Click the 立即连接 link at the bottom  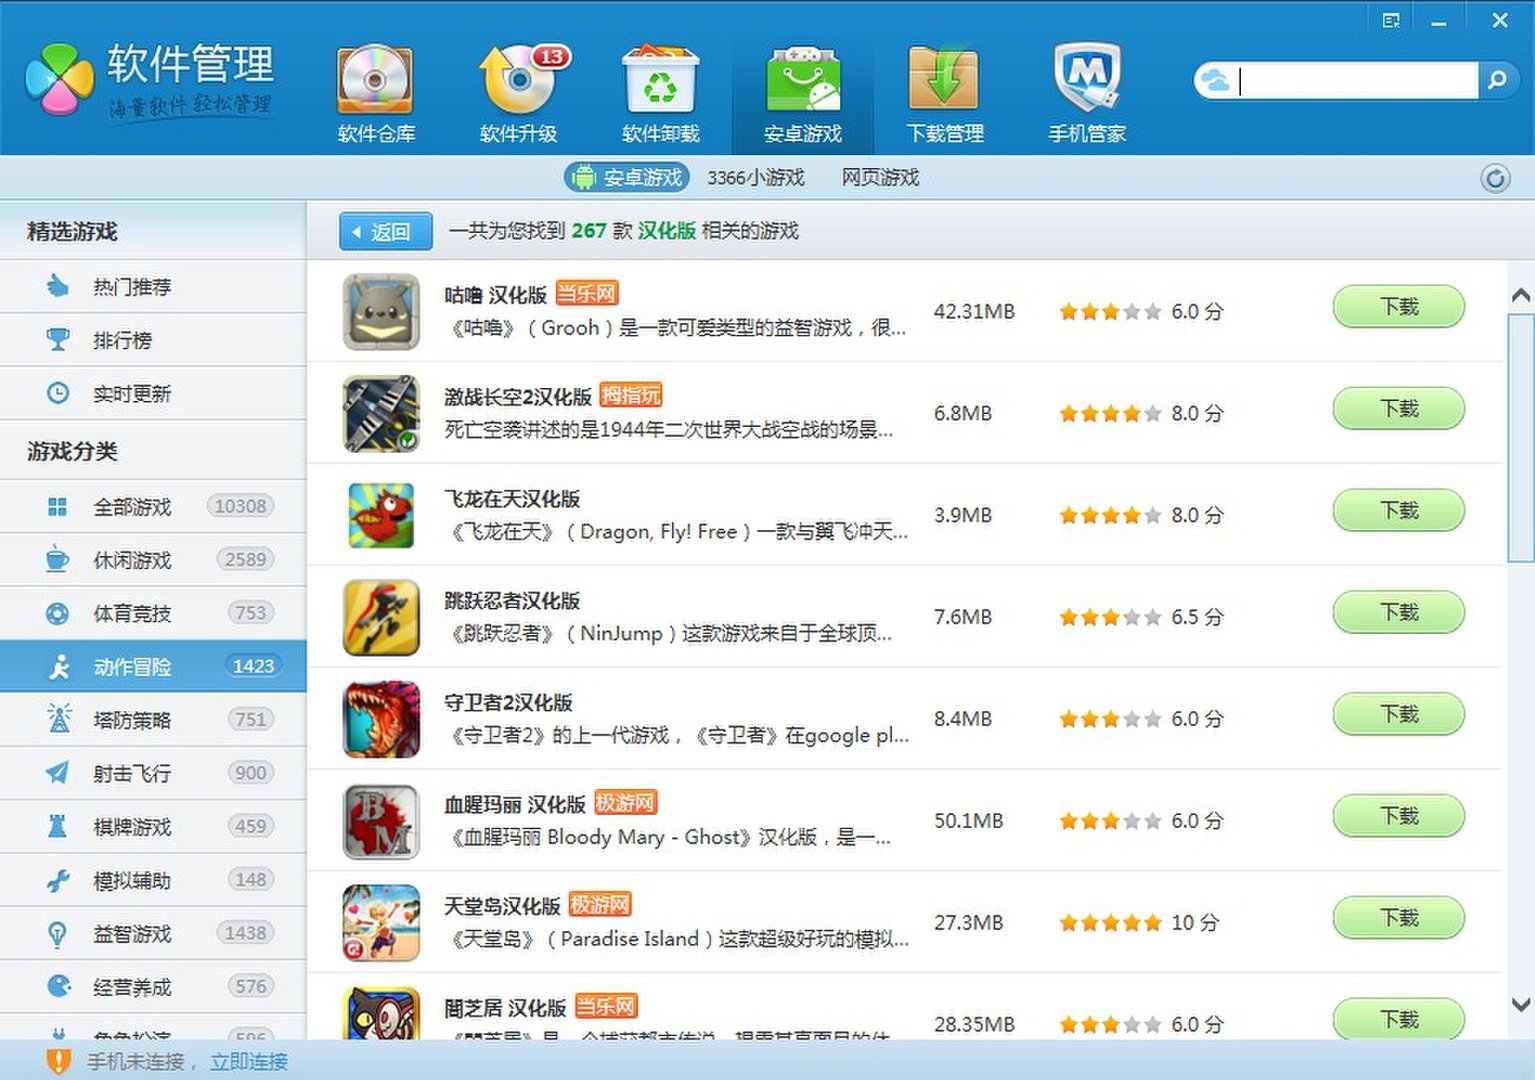click(248, 1062)
